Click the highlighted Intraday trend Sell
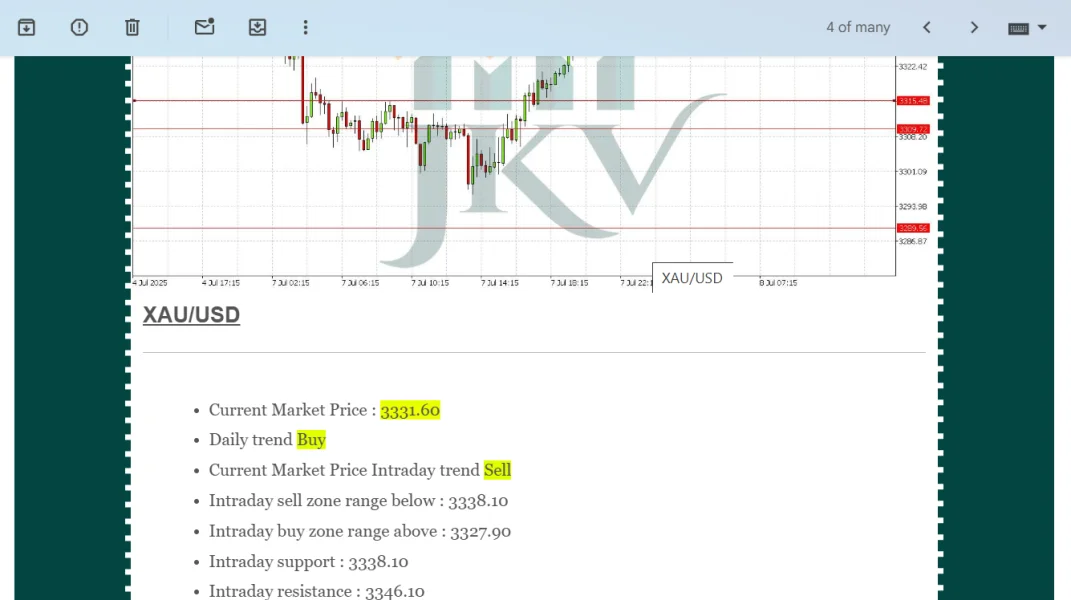This screenshot has height=600, width=1071. pos(497,470)
